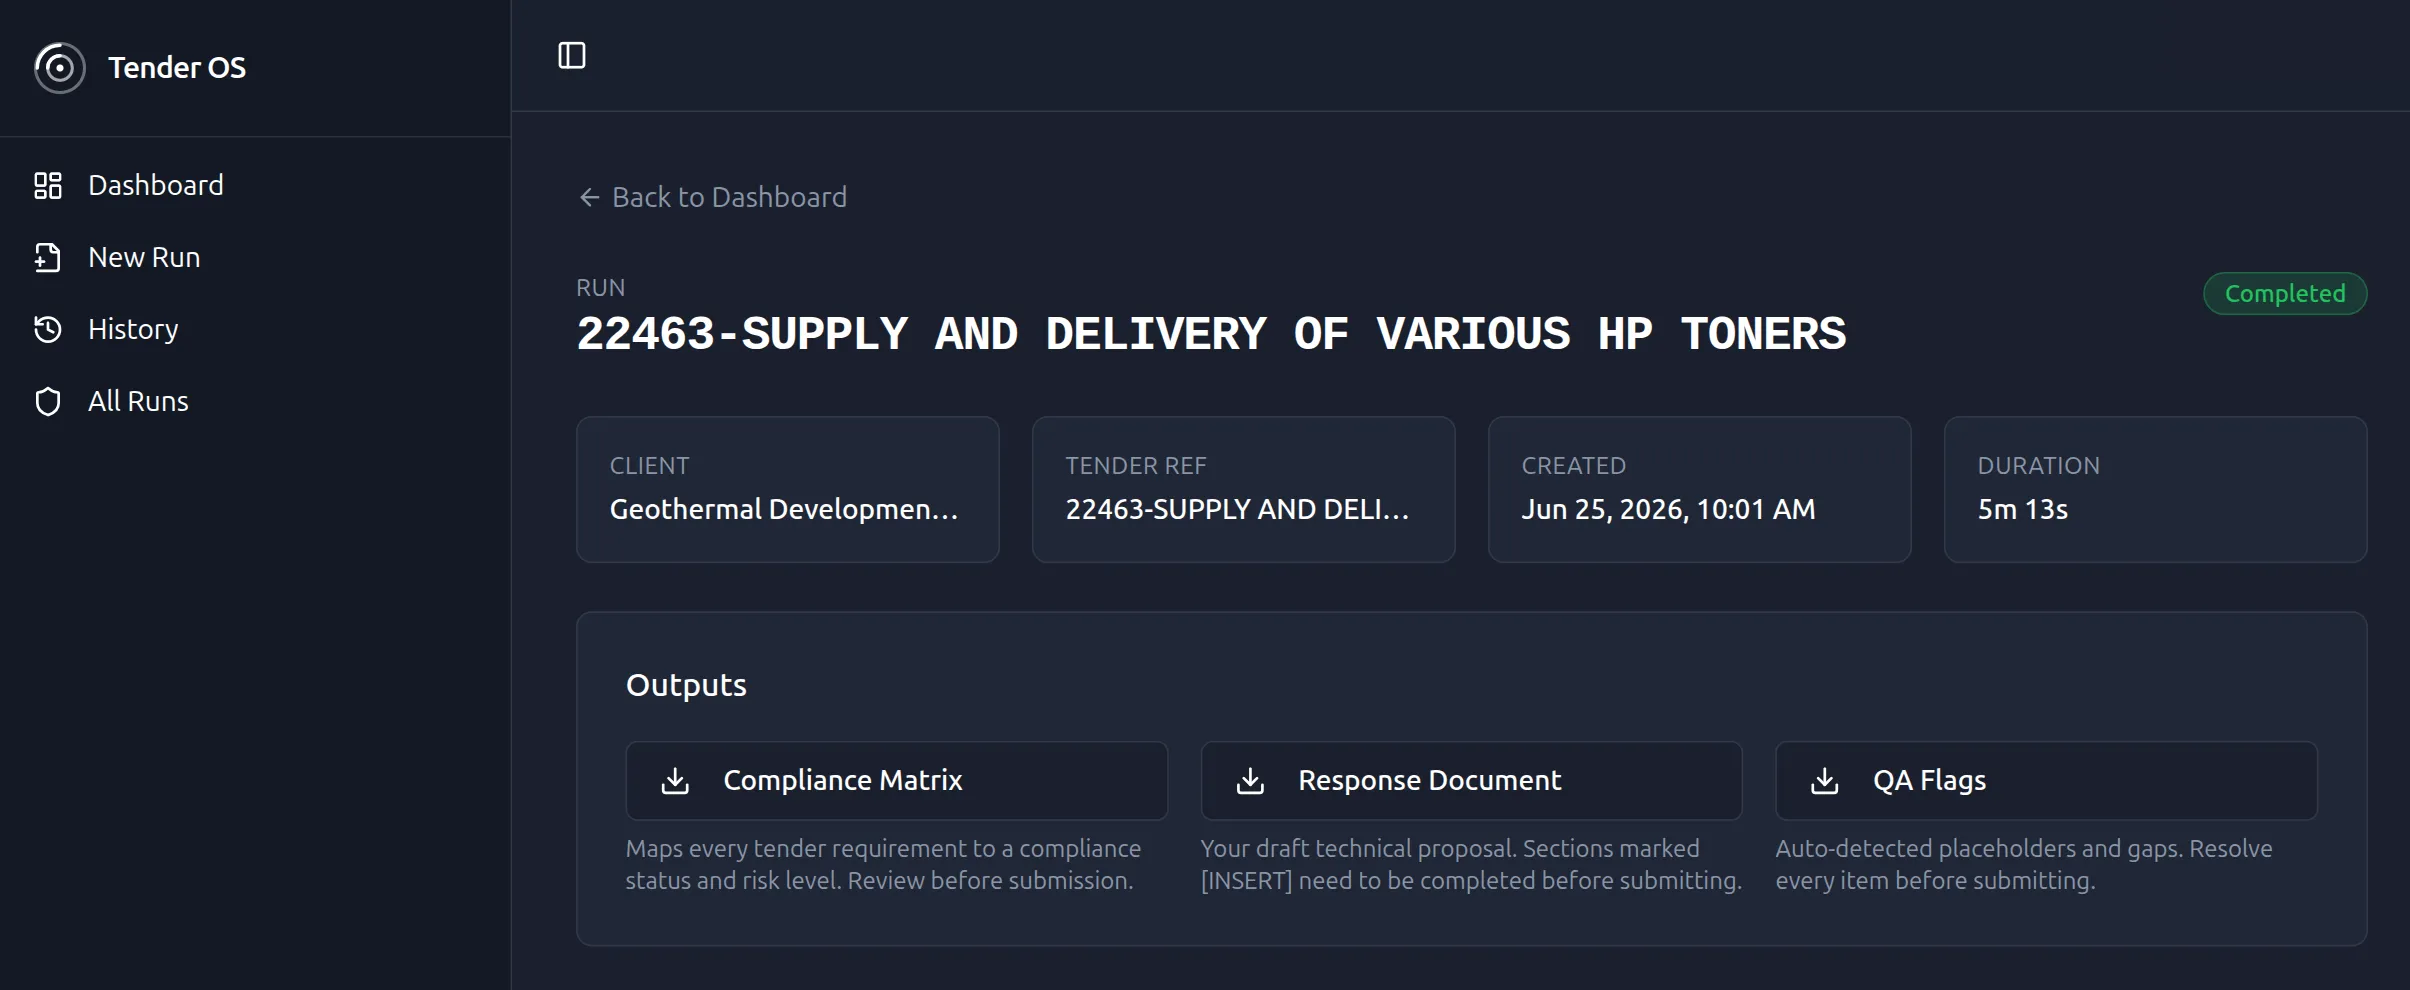Click the run title 22463-SUPPLY AND DELIVERY heading
Image resolution: width=2410 pixels, height=990 pixels.
point(1211,334)
